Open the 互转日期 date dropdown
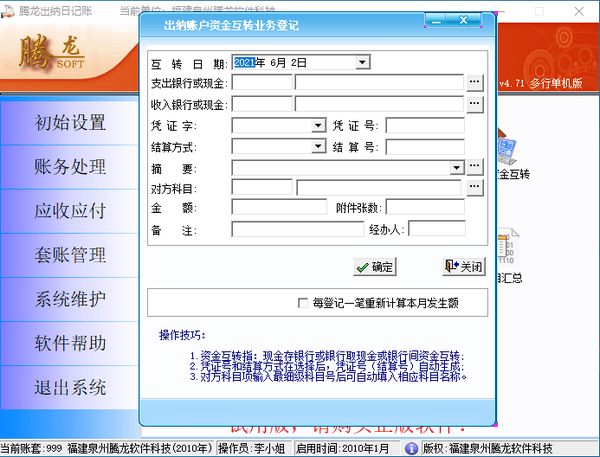The height and width of the screenshot is (457, 600). point(362,62)
